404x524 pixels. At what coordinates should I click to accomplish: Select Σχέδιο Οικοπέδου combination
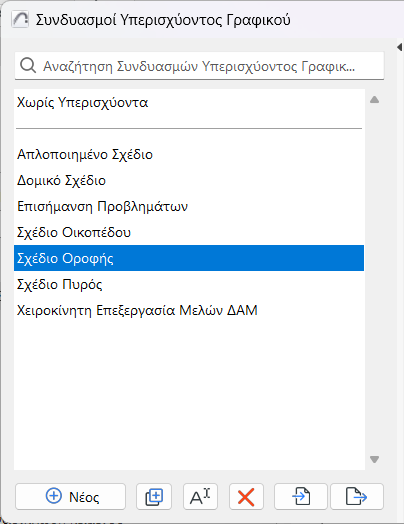tap(189, 232)
